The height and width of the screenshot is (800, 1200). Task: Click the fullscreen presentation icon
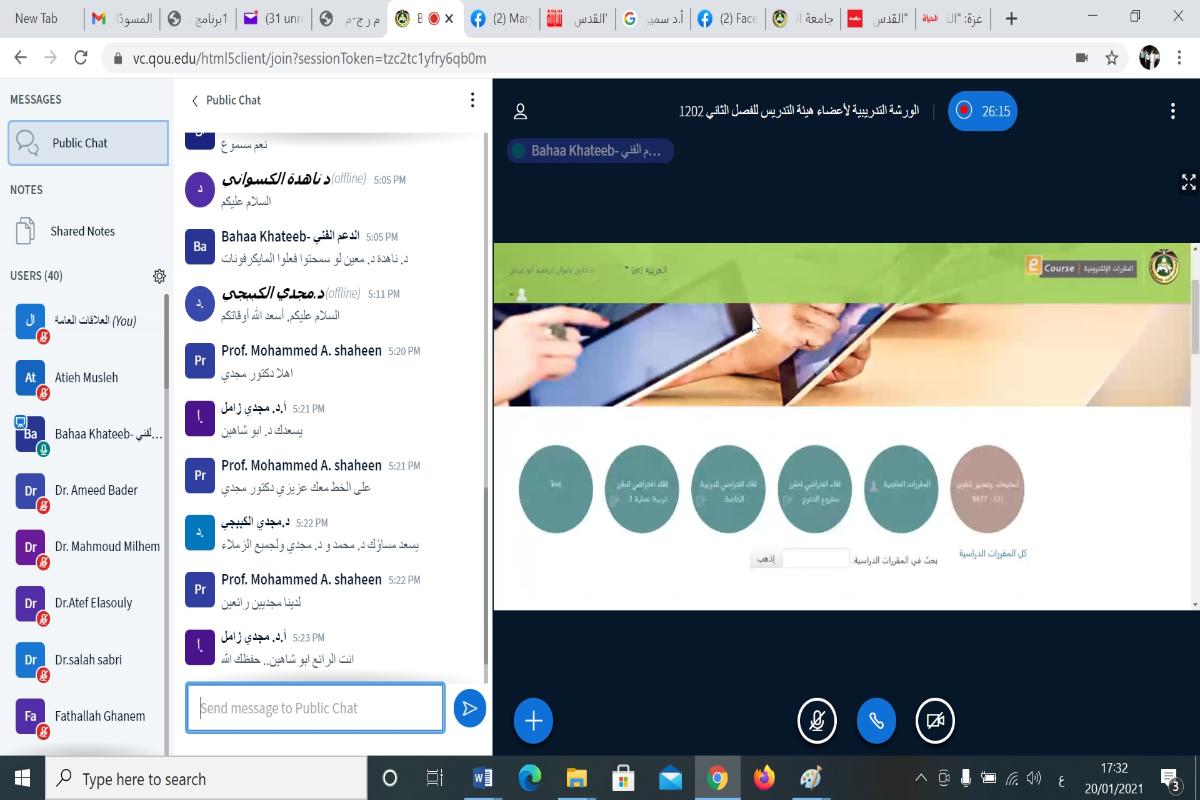(x=1188, y=182)
